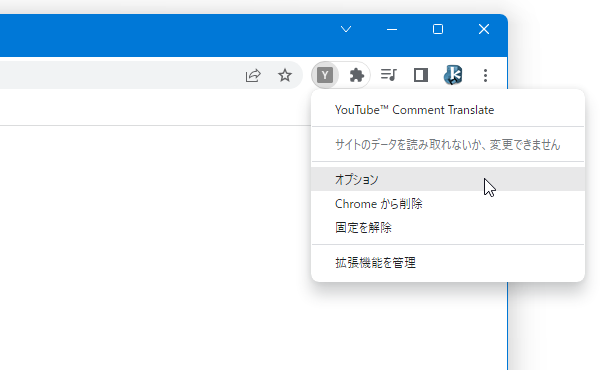Viewport: 600px width, 370px height.
Task: Open the media controls playlist icon
Action: pyautogui.click(x=389, y=75)
